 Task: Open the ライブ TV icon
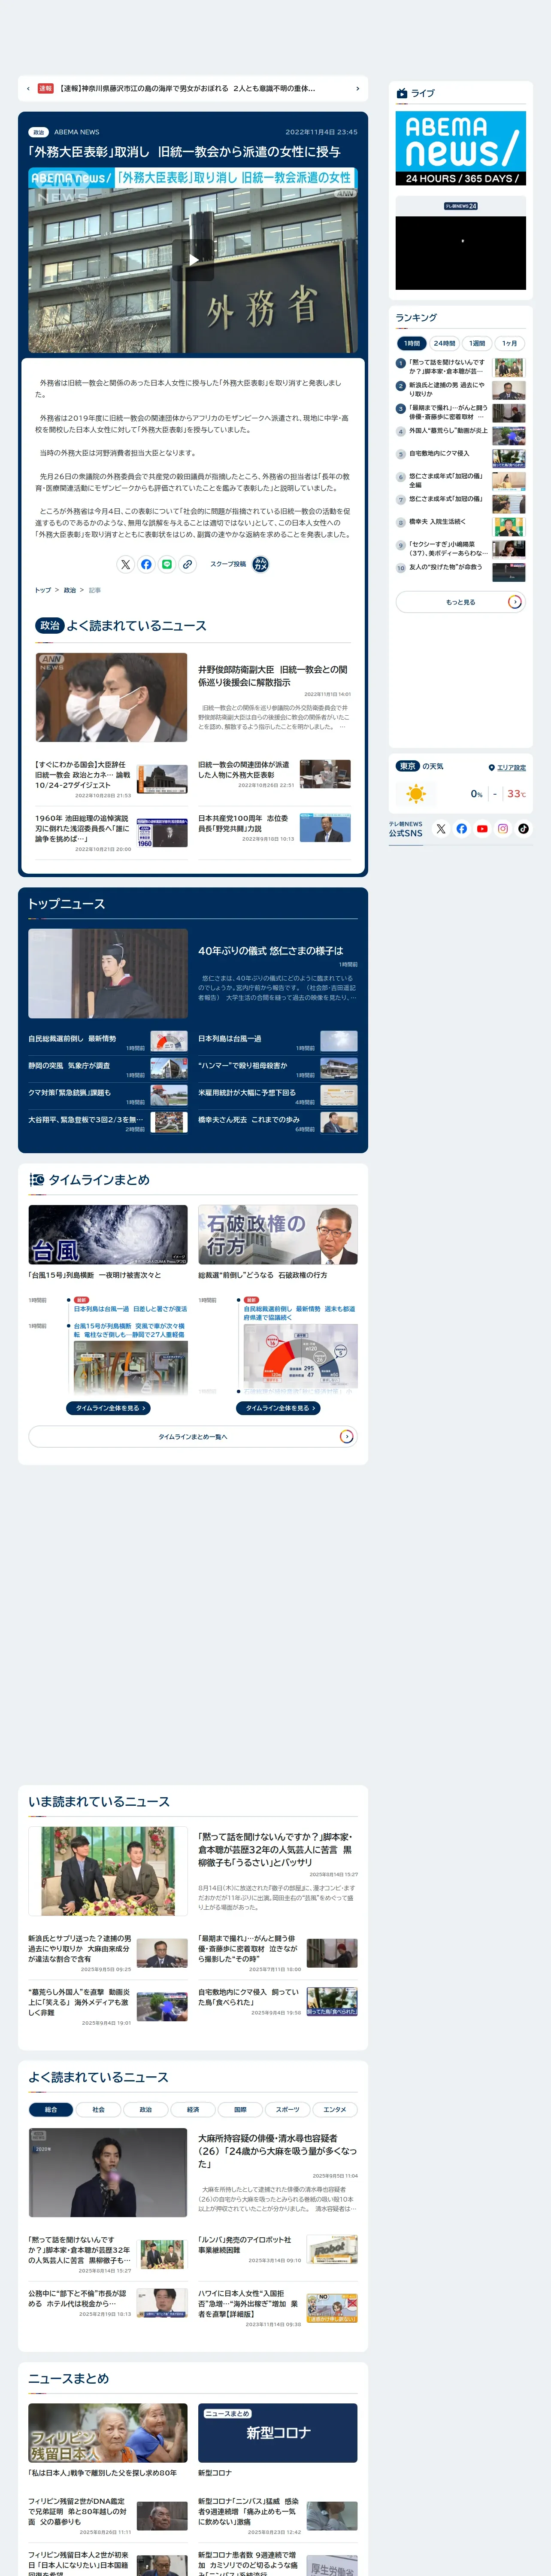tap(402, 93)
